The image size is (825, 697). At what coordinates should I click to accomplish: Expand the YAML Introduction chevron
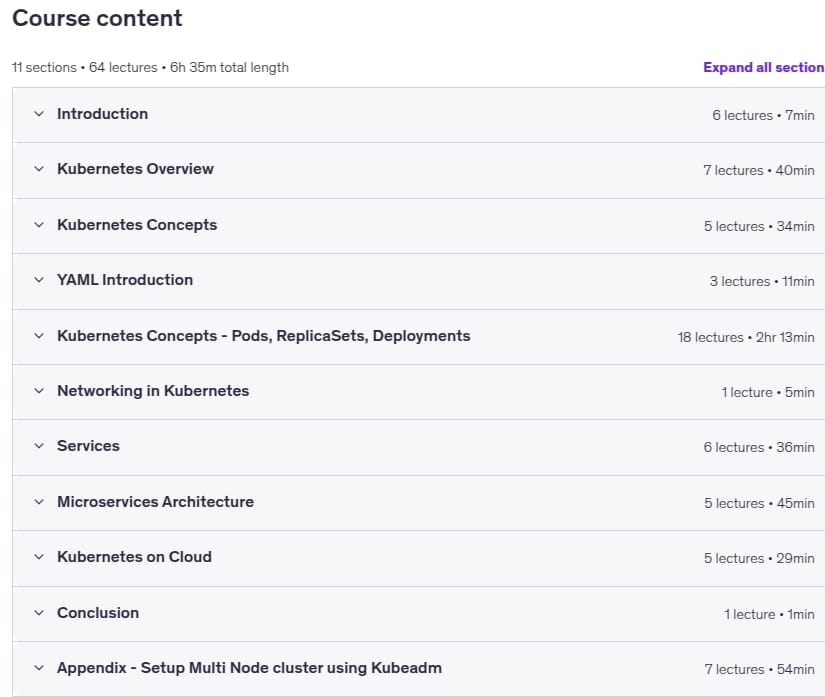[39, 280]
